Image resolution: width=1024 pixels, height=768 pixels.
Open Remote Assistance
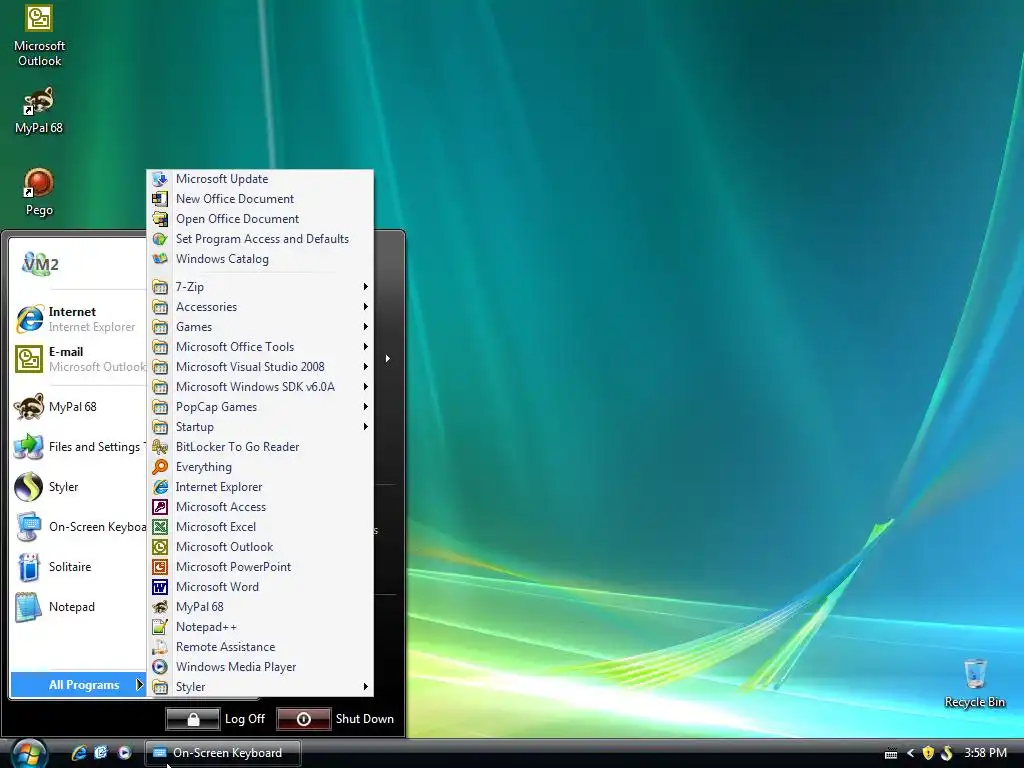261,647
